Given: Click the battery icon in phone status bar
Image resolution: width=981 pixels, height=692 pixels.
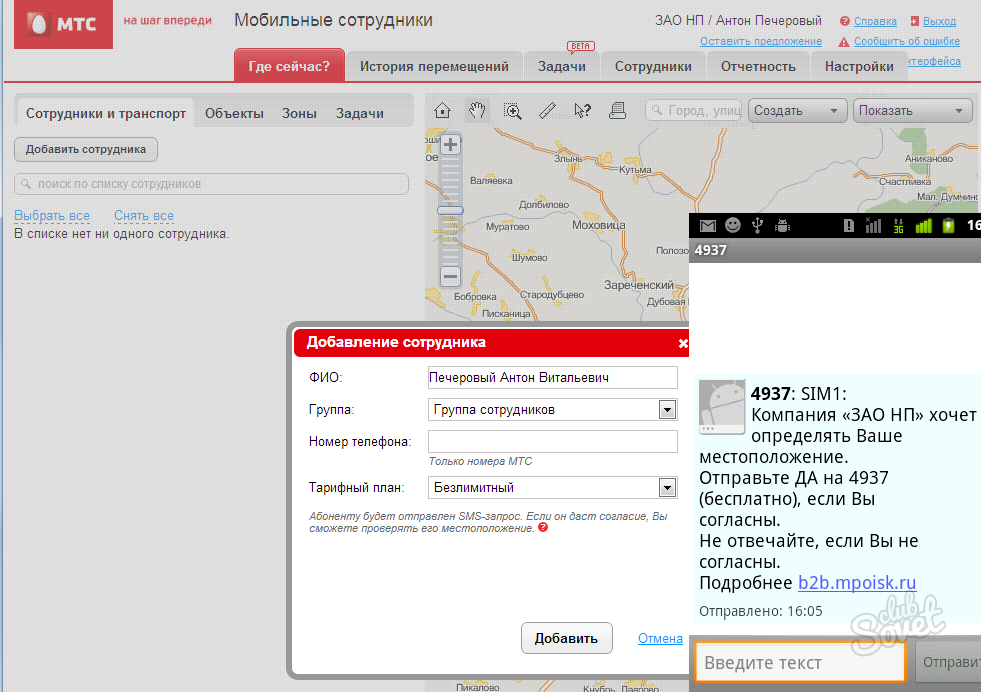Looking at the screenshot, I should coord(948,225).
